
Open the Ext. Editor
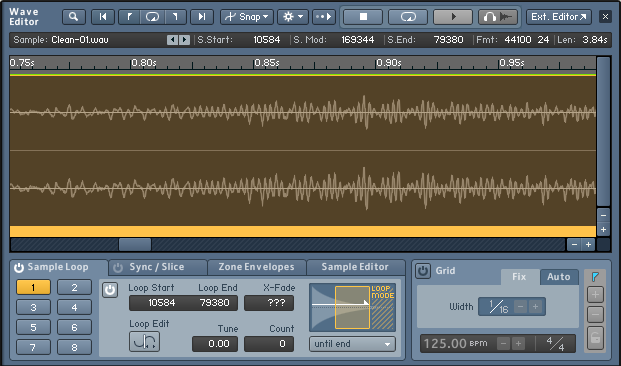click(x=559, y=17)
